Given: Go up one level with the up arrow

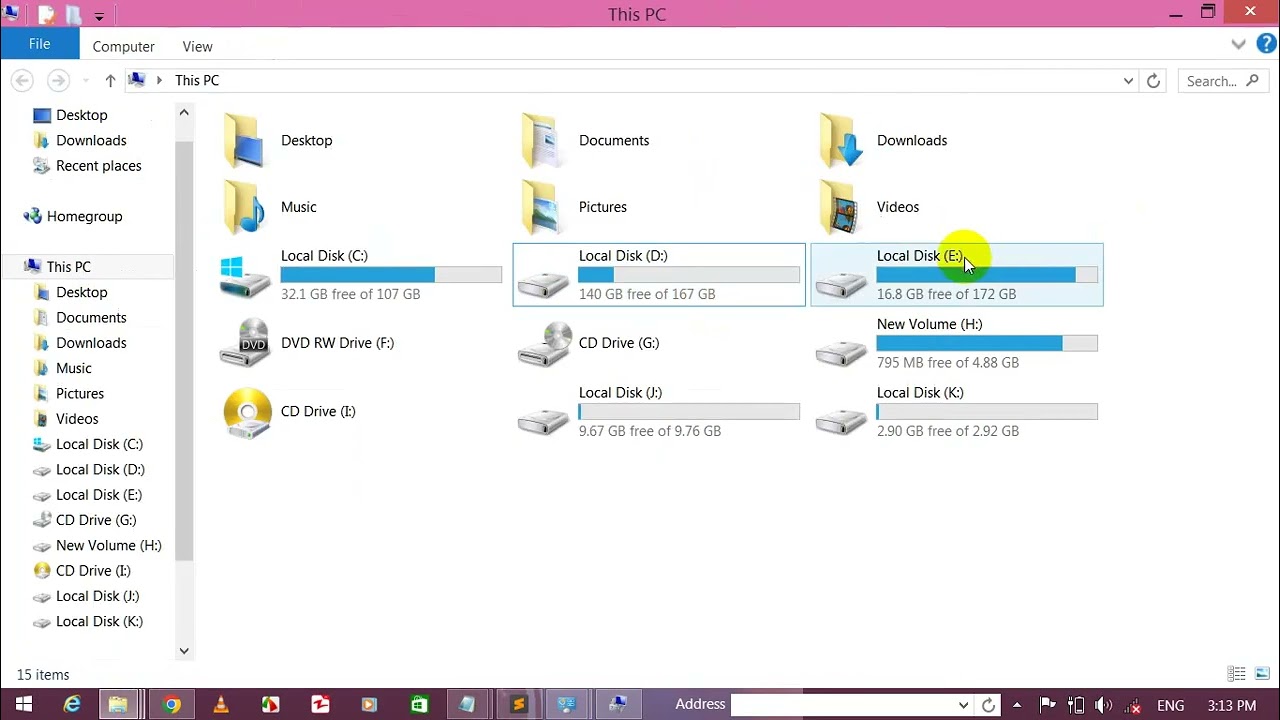Looking at the screenshot, I should (110, 81).
